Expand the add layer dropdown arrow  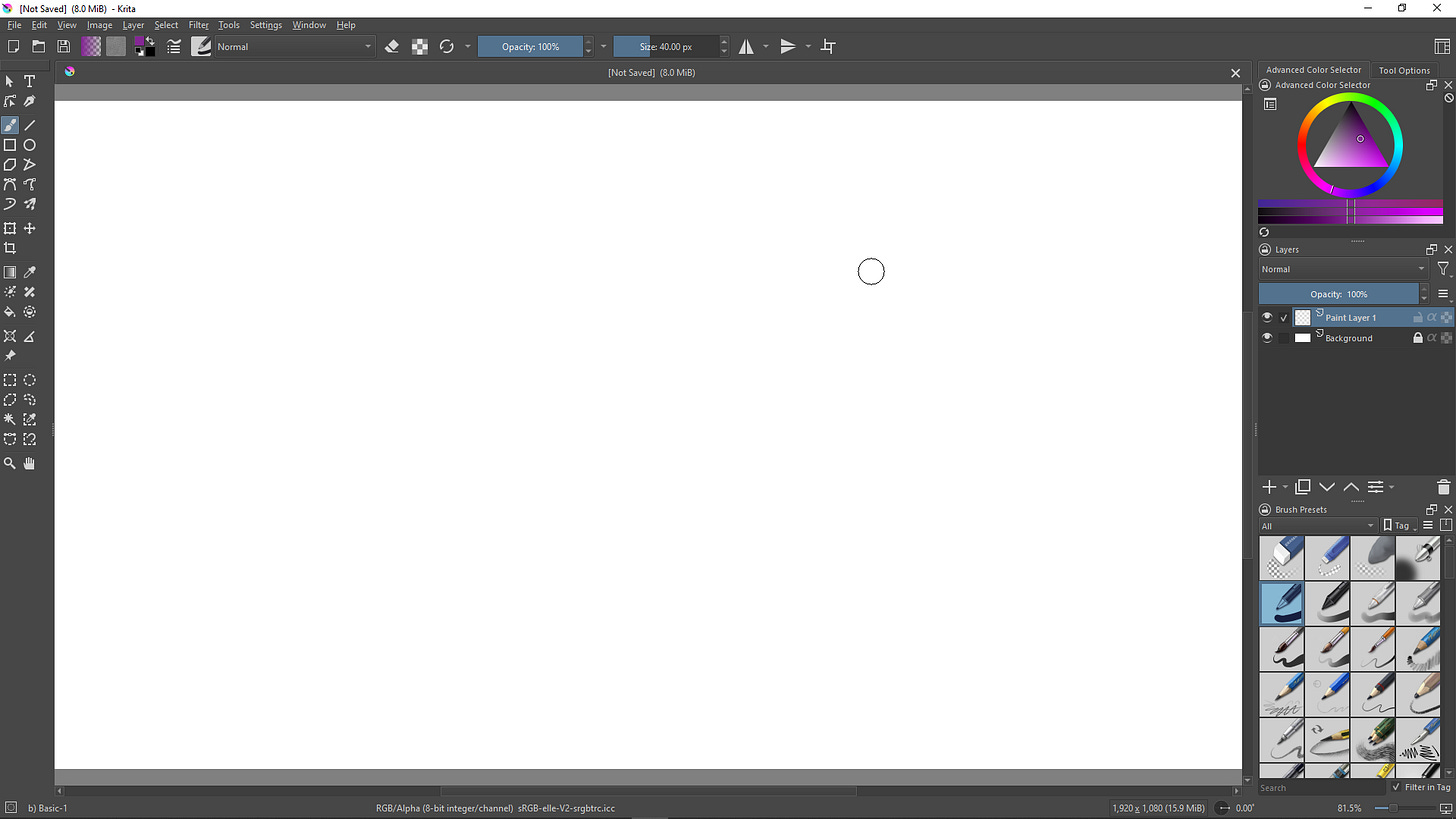click(x=1285, y=487)
